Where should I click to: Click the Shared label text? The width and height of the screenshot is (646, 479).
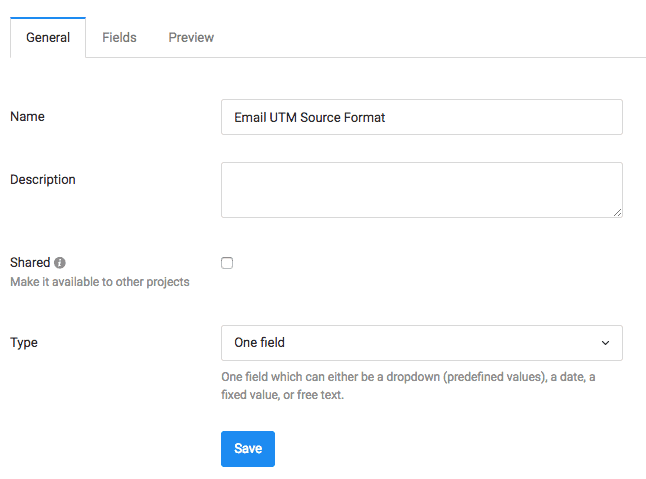pyautogui.click(x=30, y=262)
